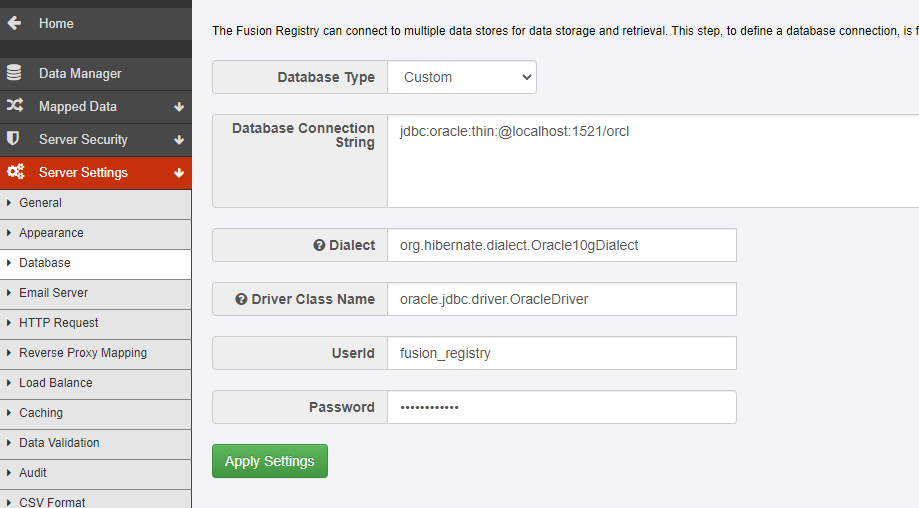Click the Driver Class Name help icon
The image size is (919, 508).
(241, 299)
